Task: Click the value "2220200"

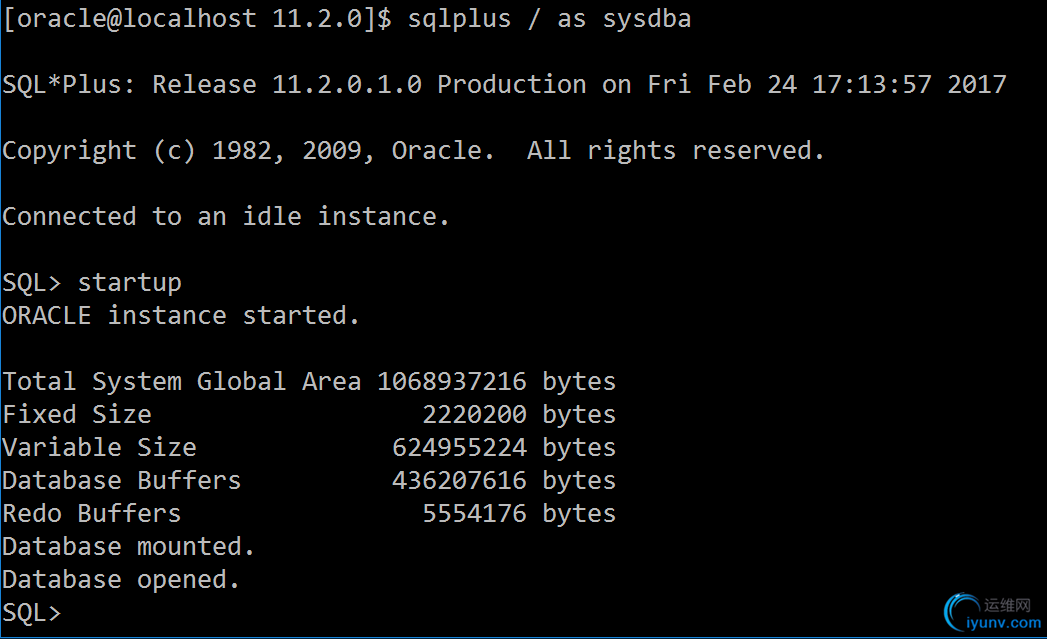Action: pyautogui.click(x=475, y=415)
